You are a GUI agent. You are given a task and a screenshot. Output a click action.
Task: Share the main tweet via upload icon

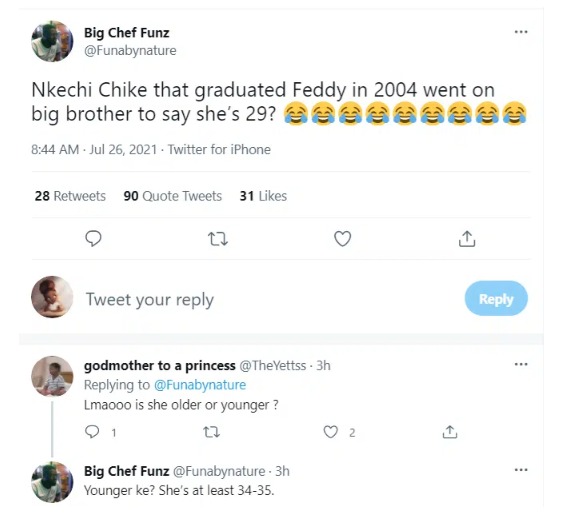(467, 239)
